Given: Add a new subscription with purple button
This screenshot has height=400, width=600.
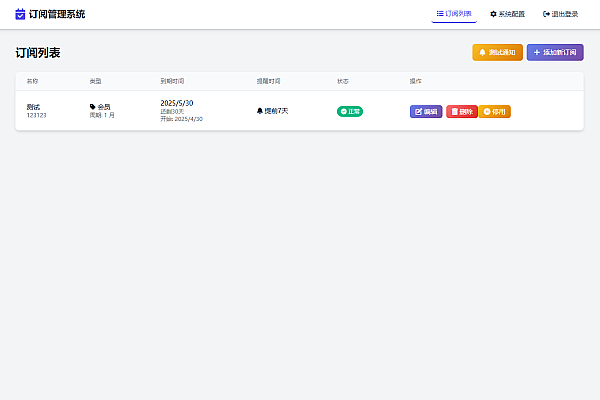Looking at the screenshot, I should (x=555, y=52).
